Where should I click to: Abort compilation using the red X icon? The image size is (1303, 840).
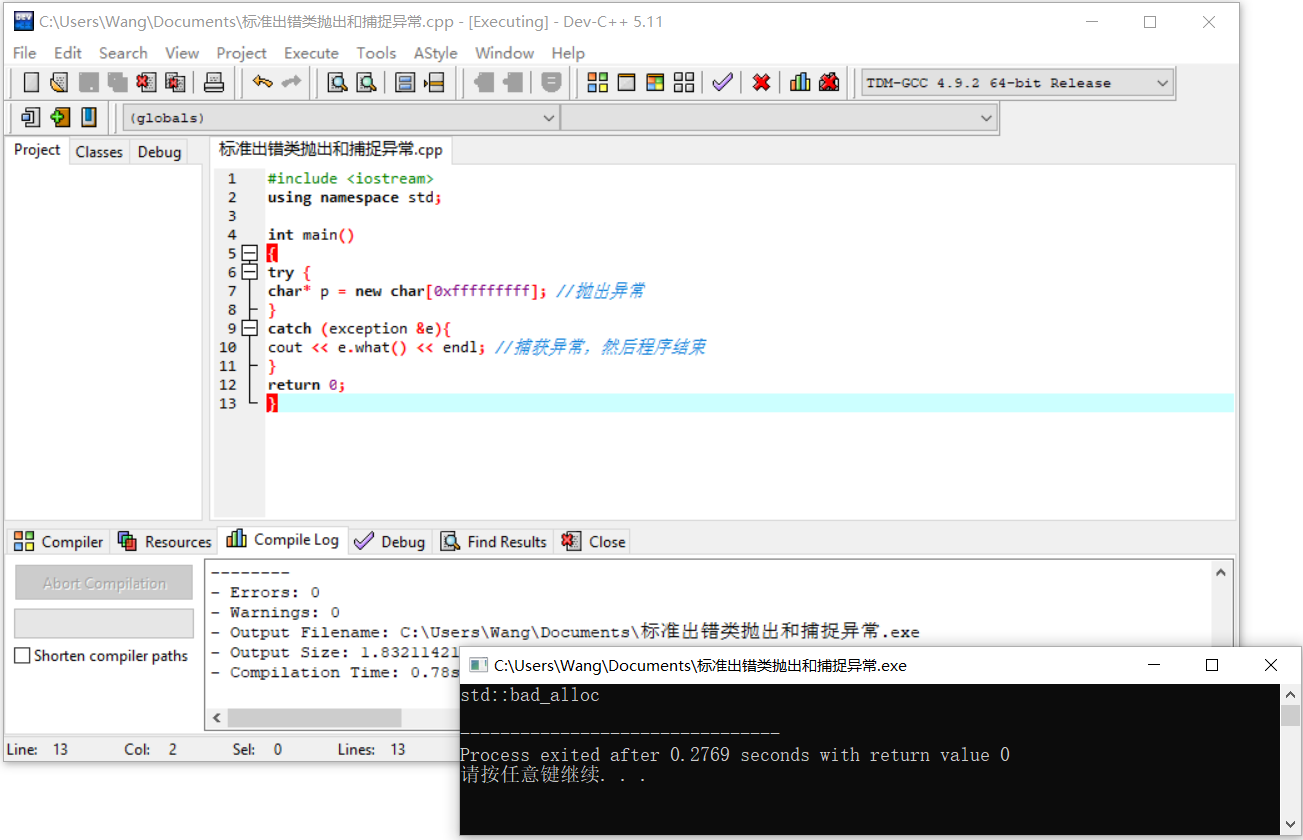tap(761, 82)
